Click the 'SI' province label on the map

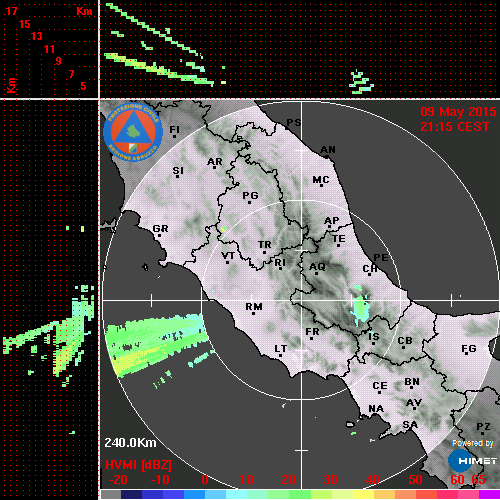[178, 170]
